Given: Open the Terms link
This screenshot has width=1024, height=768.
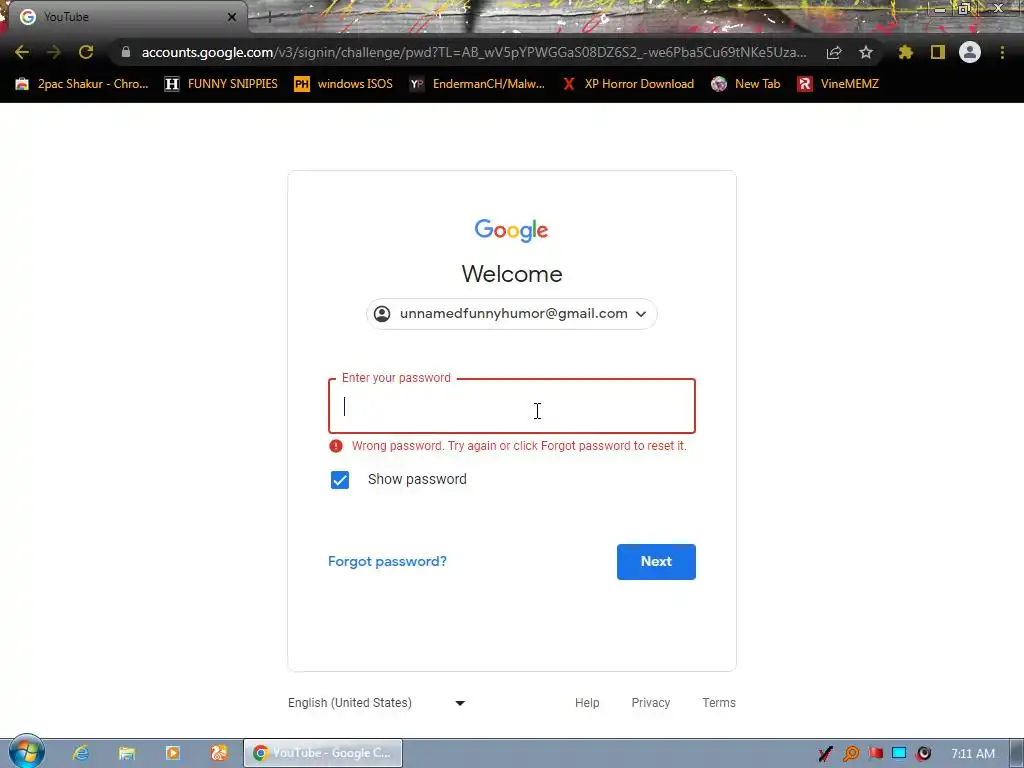Looking at the screenshot, I should (719, 703).
